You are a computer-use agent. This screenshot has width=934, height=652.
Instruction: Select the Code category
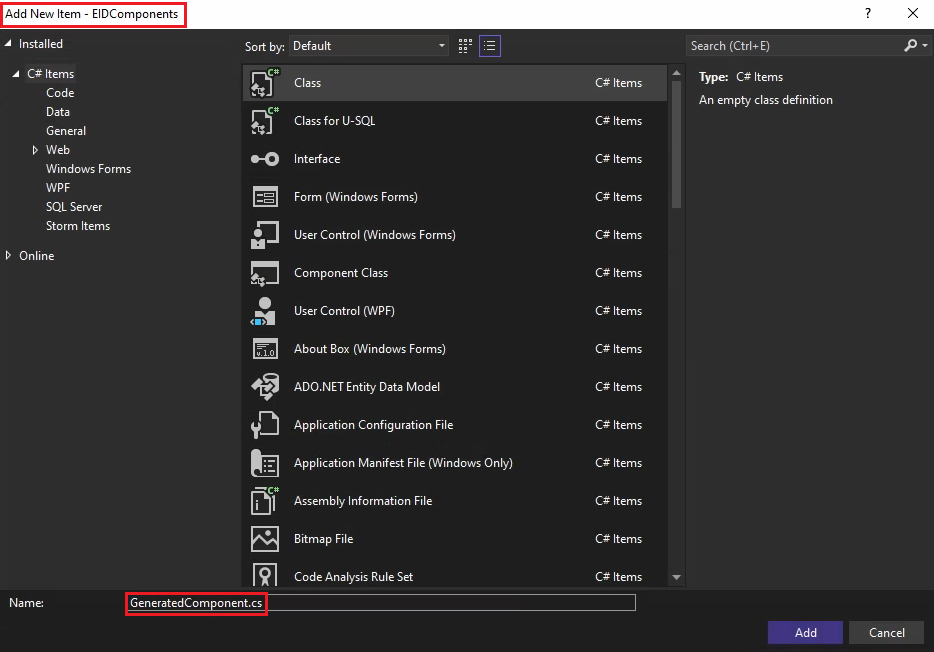(60, 93)
